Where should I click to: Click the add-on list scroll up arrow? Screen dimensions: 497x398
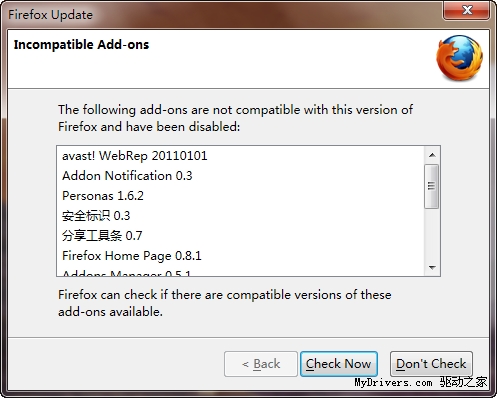432,155
